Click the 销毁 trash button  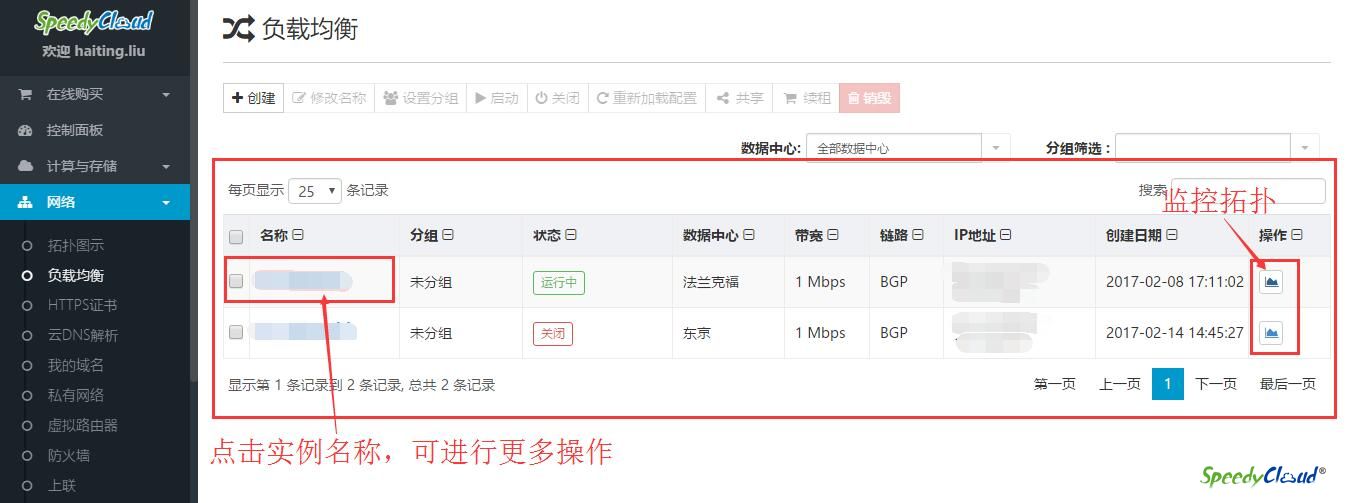coord(869,98)
